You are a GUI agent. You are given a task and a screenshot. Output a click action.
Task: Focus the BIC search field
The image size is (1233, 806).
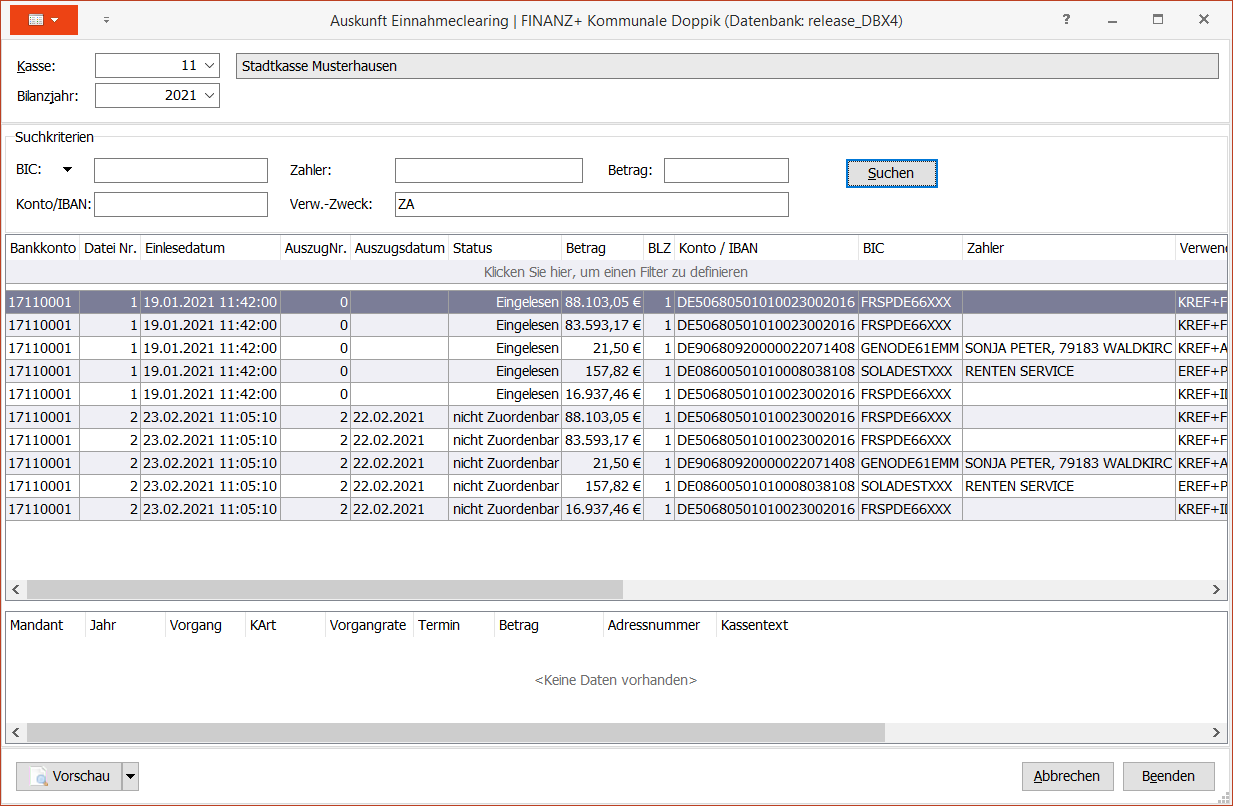pos(181,170)
